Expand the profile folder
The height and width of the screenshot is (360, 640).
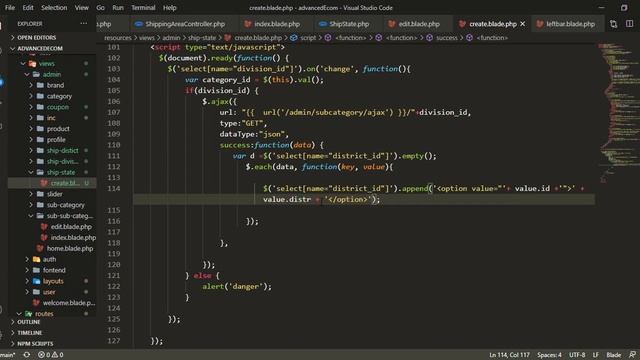pyautogui.click(x=52, y=140)
